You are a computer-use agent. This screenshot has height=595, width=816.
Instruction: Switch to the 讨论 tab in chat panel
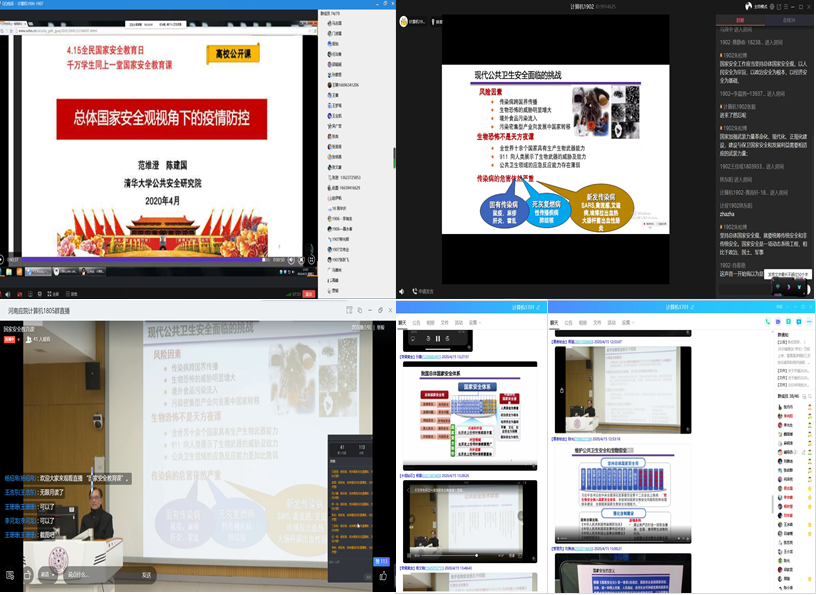tap(739, 19)
